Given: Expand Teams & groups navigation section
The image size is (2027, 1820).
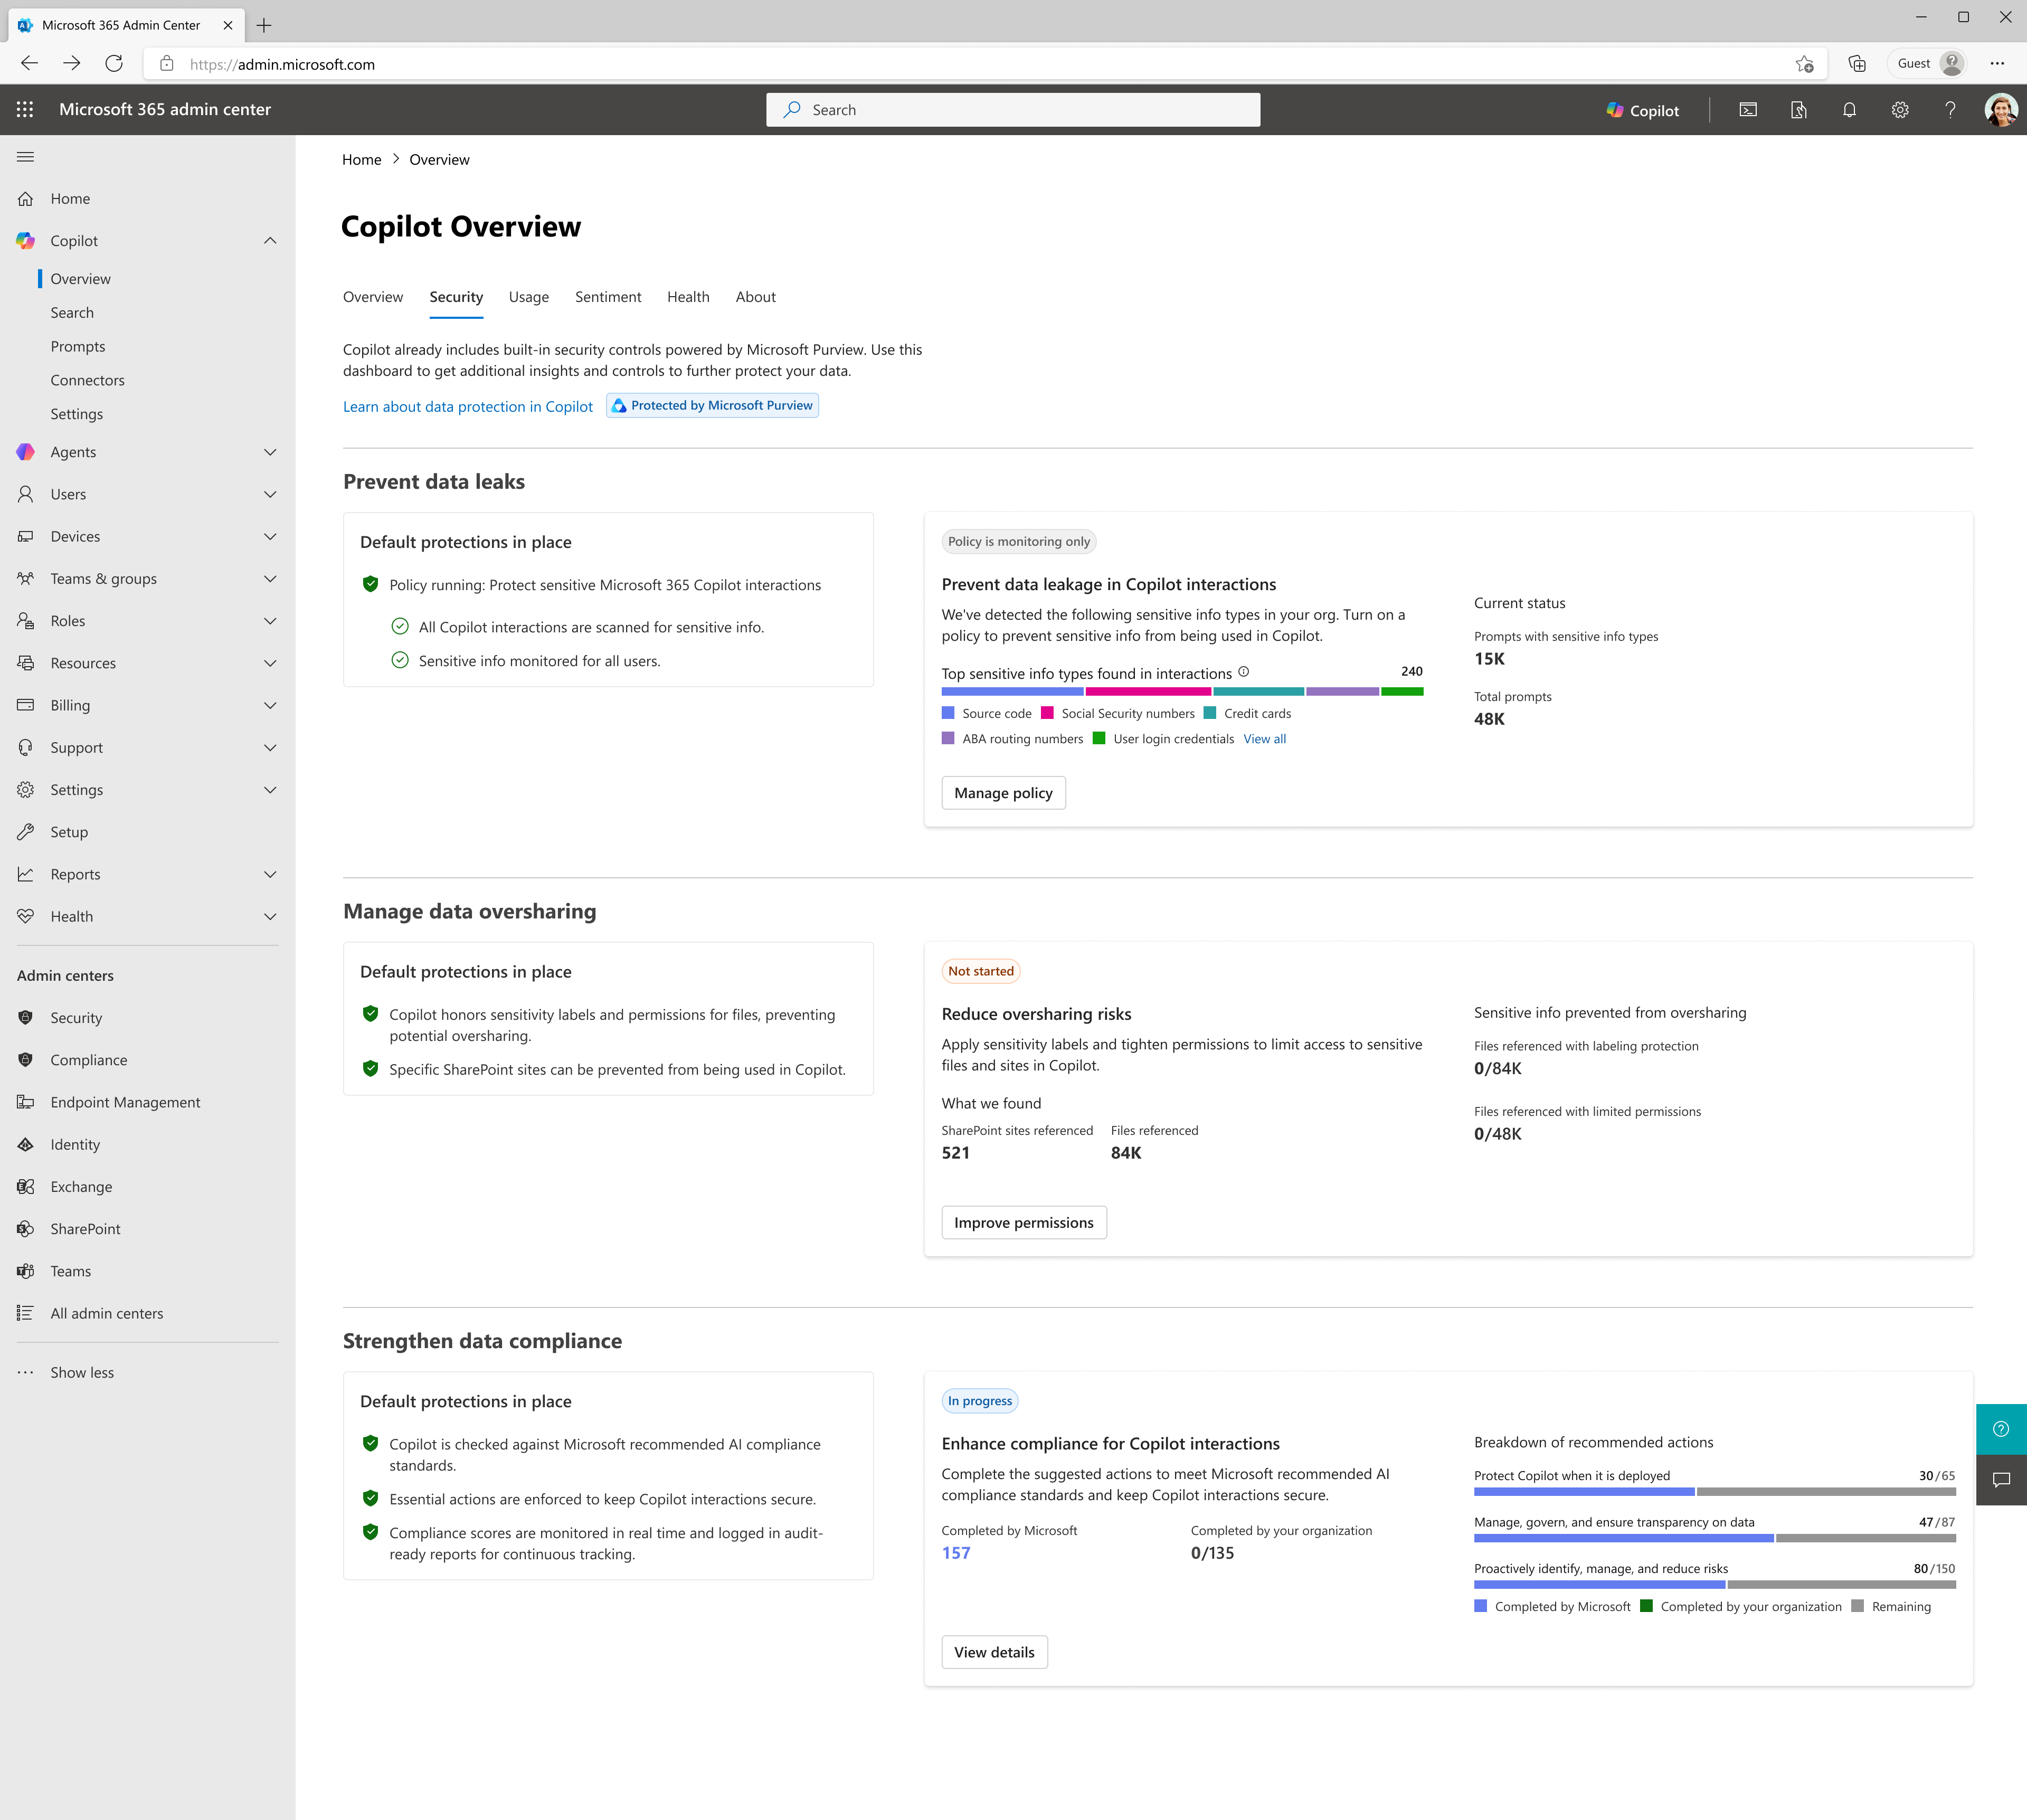Looking at the screenshot, I should pos(270,579).
